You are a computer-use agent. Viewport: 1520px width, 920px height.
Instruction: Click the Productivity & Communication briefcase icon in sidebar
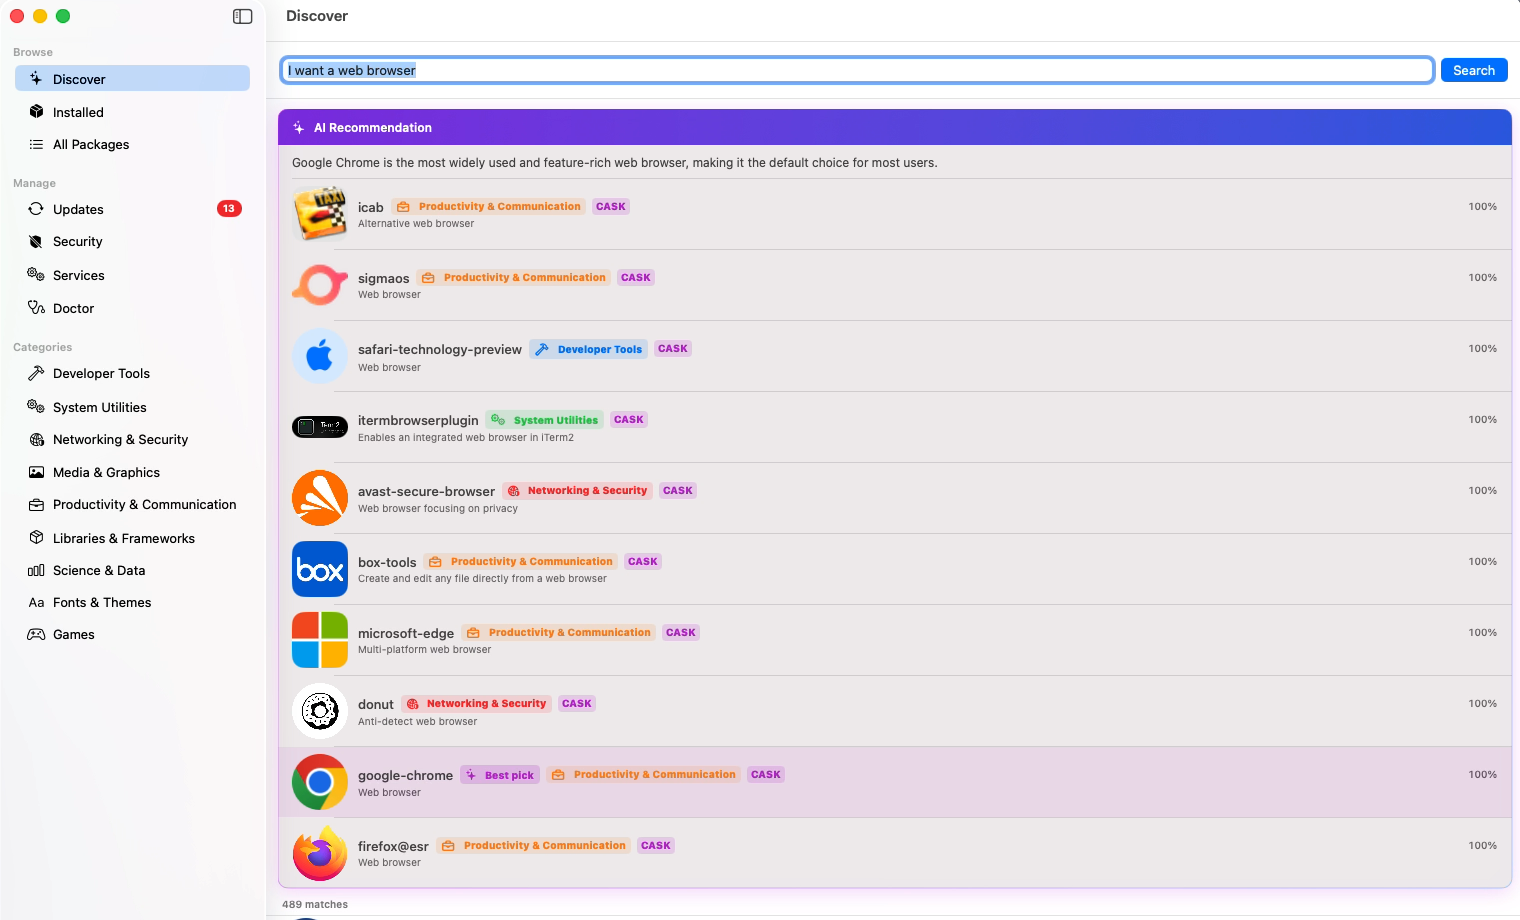coord(36,504)
